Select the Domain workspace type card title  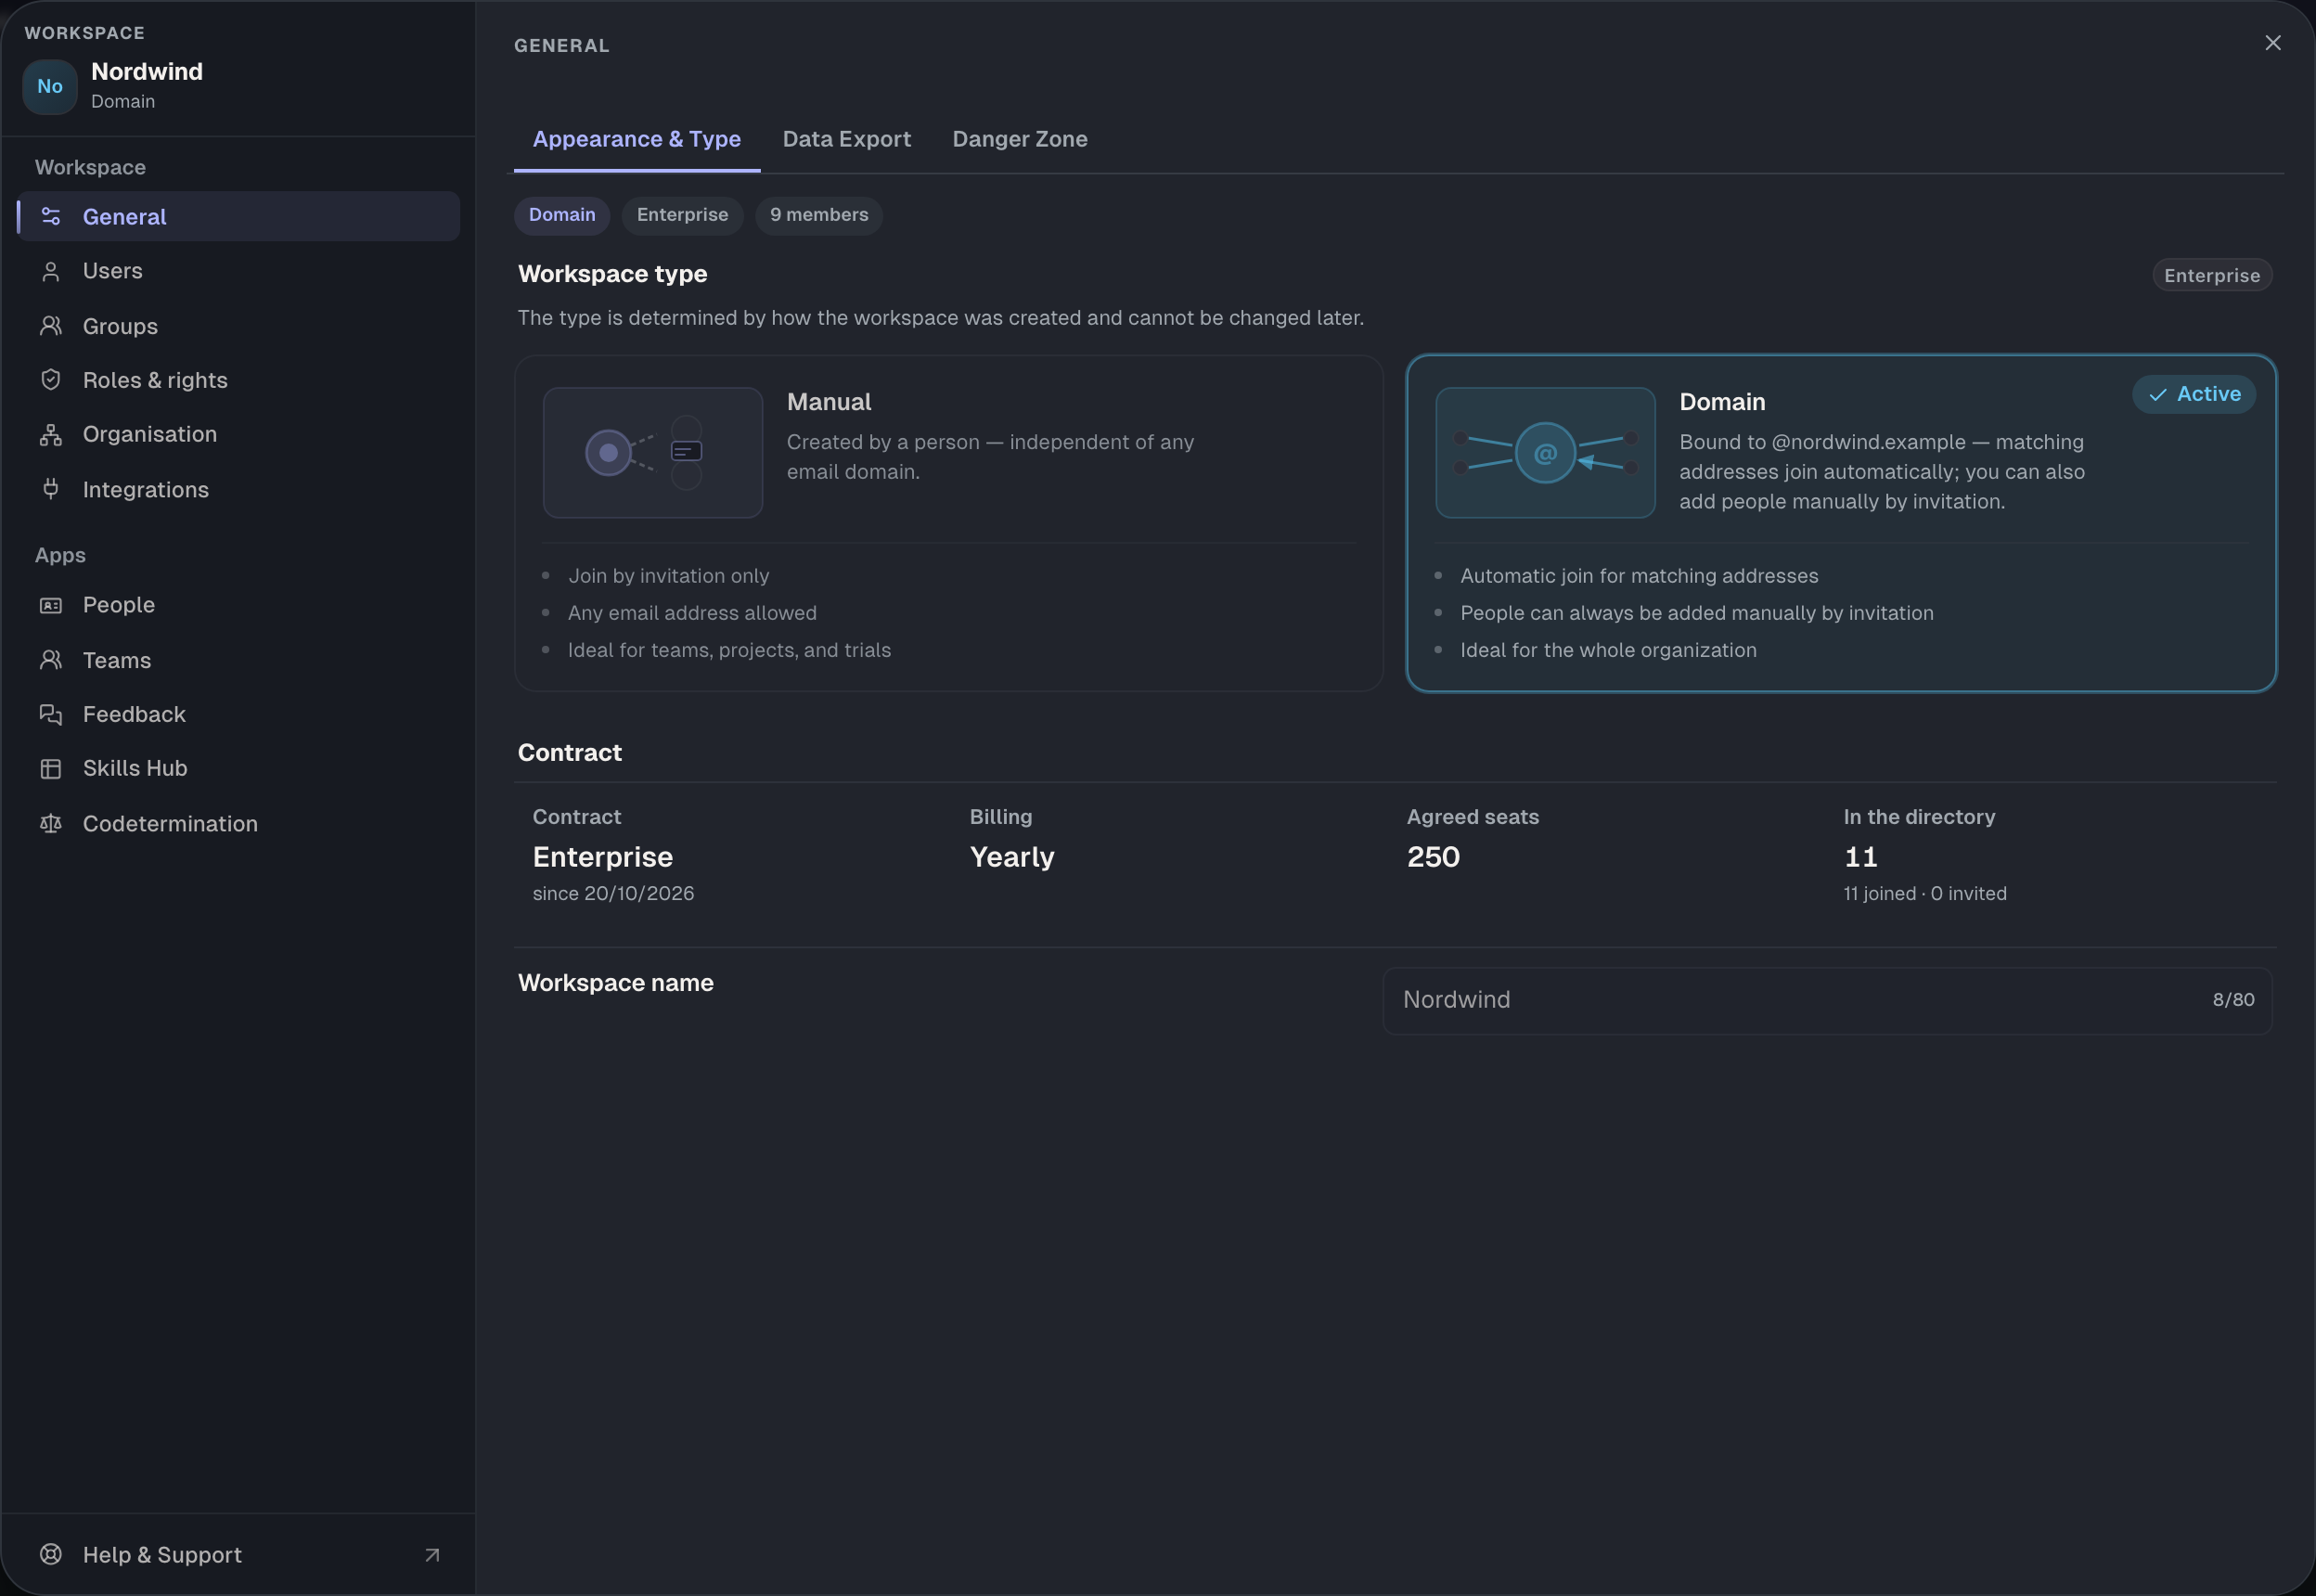click(1722, 402)
